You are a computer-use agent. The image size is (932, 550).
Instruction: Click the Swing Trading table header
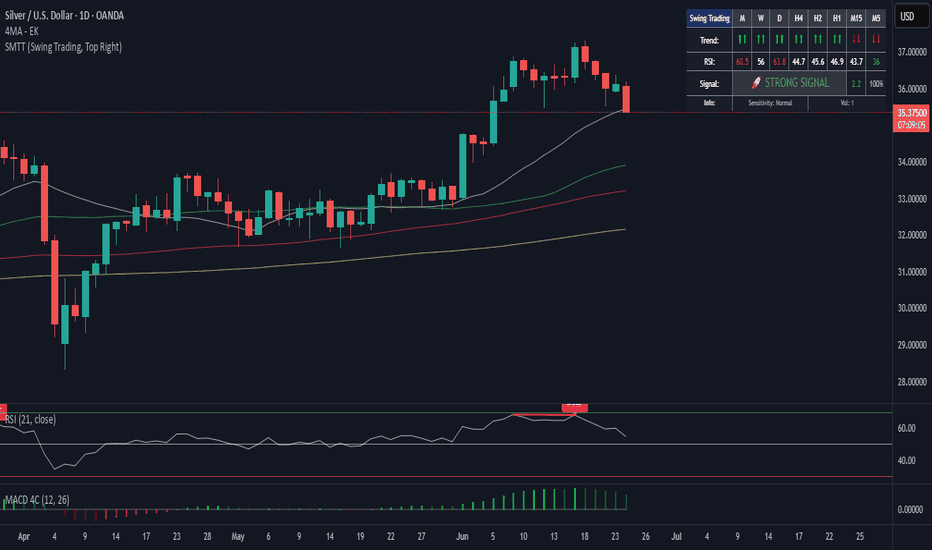709,18
